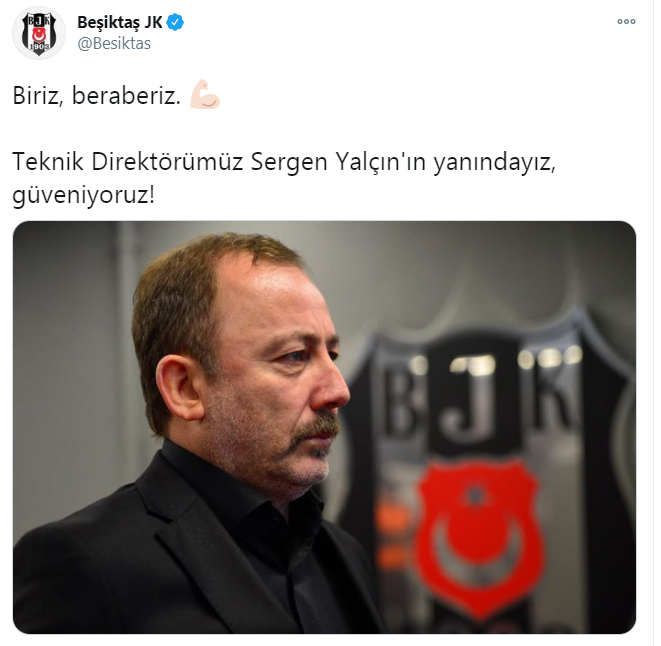Click 'Teknik Direktörümüz' in the tweet text

[x=128, y=162]
